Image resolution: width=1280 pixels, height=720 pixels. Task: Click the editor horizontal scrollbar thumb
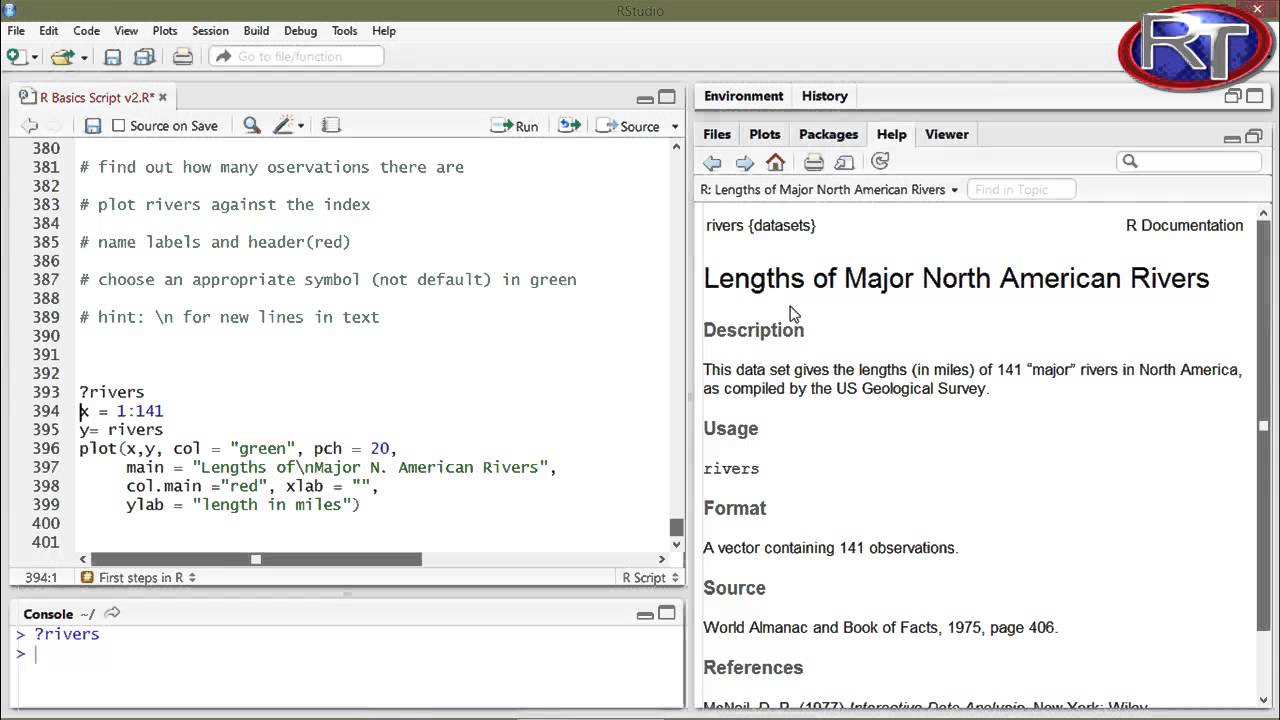tap(256, 560)
